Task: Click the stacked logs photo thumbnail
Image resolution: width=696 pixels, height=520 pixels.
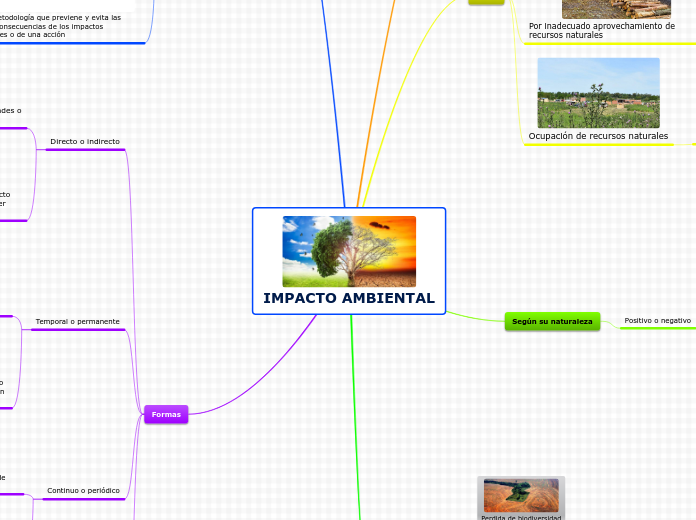Action: click(x=616, y=8)
